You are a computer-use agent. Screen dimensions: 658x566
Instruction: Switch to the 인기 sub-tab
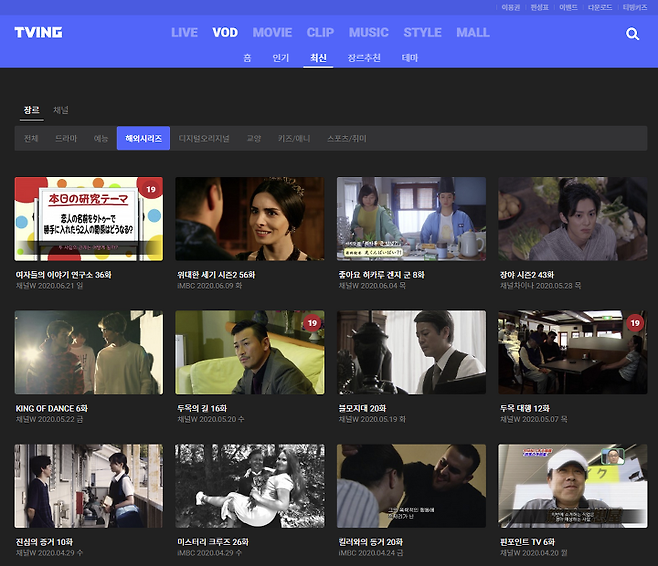280,58
